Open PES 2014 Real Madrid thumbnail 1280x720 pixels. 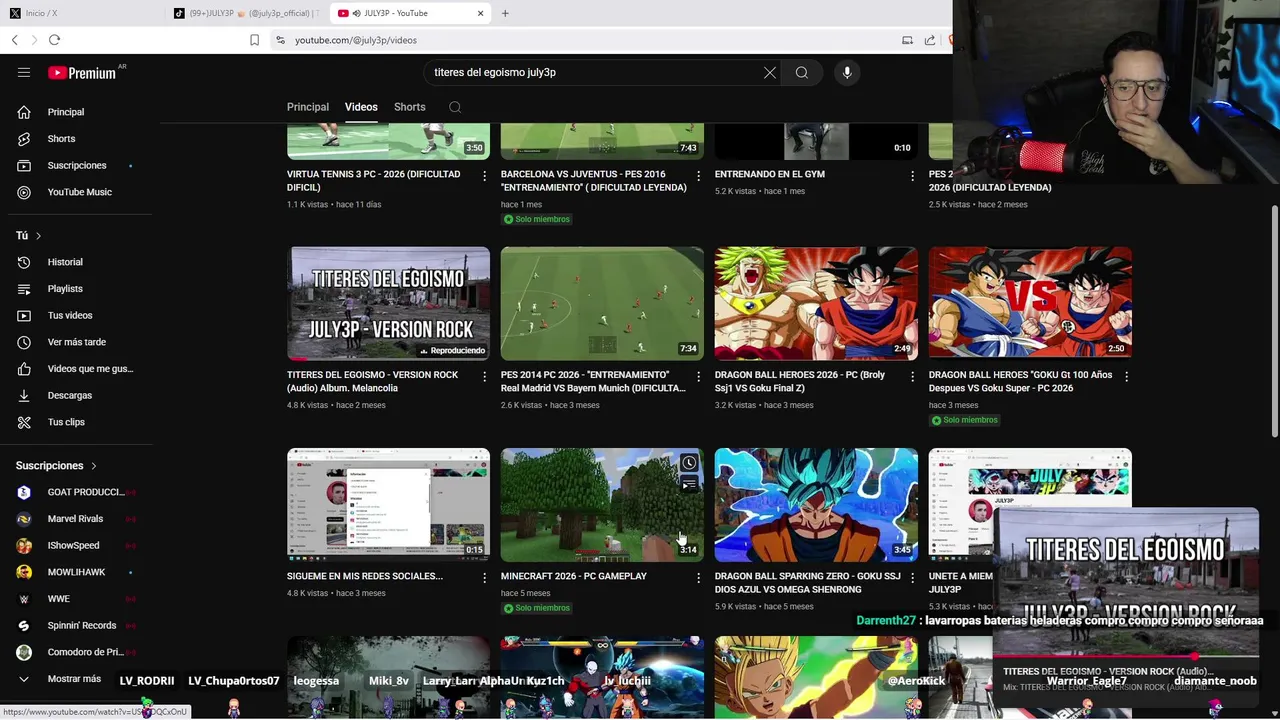(602, 303)
